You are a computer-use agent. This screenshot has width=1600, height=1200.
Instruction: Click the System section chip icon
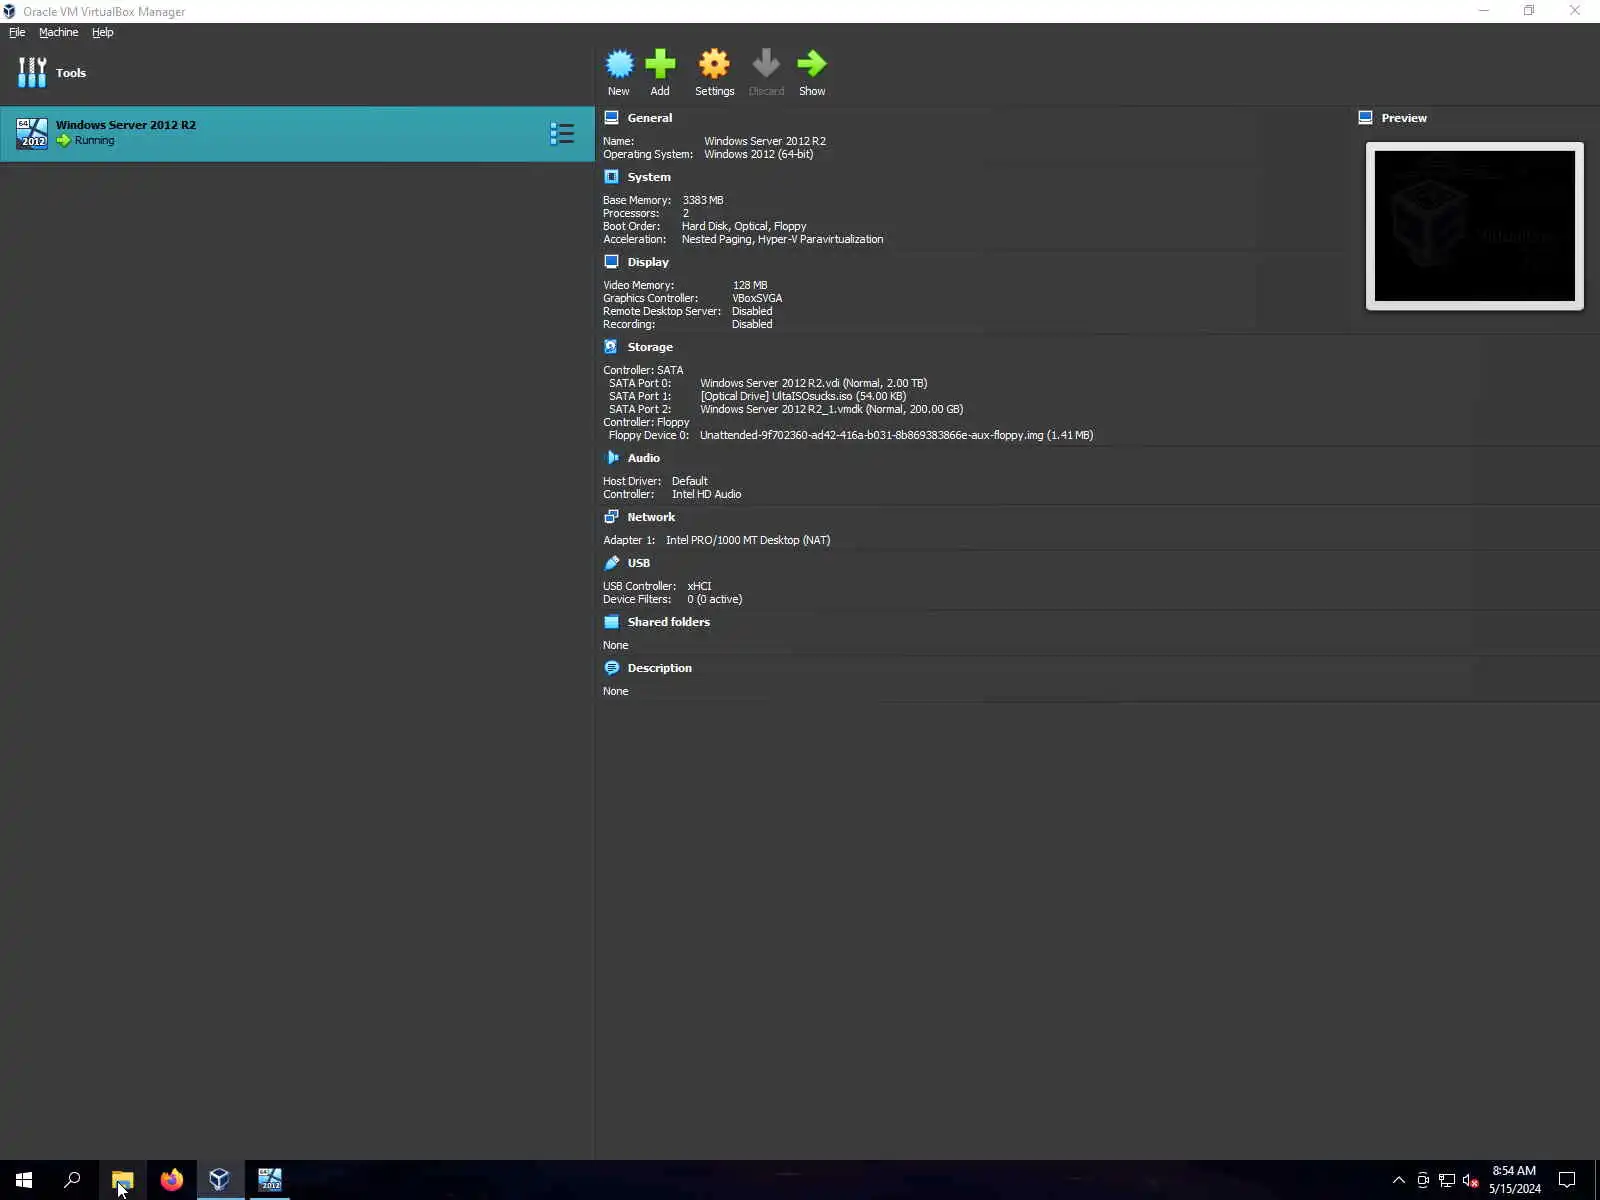(x=611, y=177)
